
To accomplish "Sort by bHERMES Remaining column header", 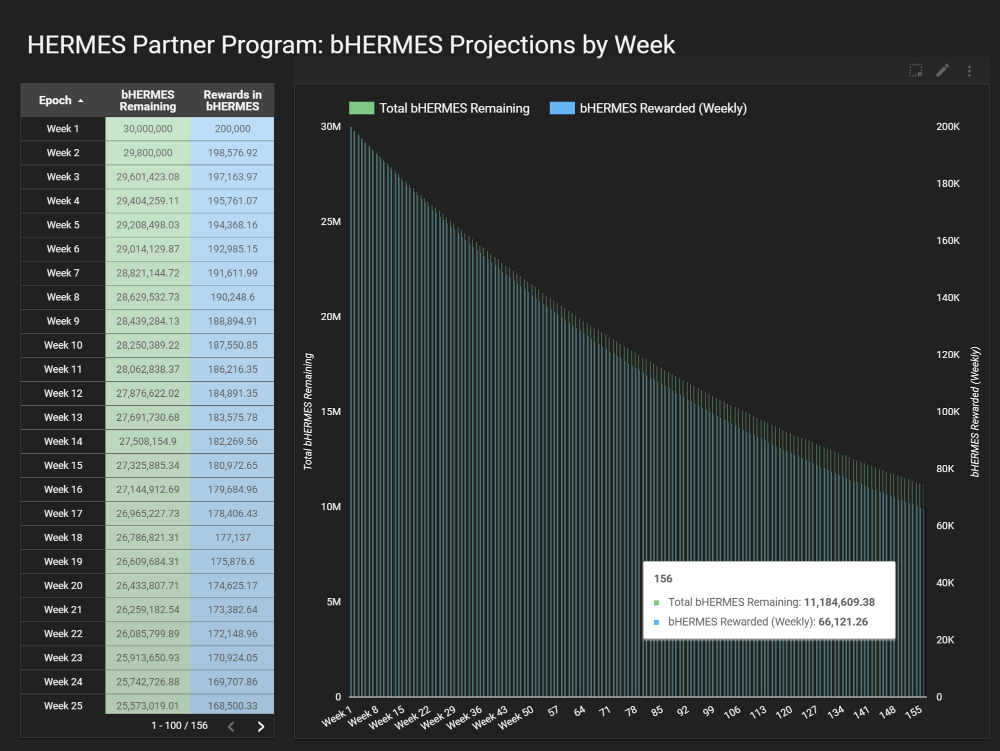I will point(148,101).
